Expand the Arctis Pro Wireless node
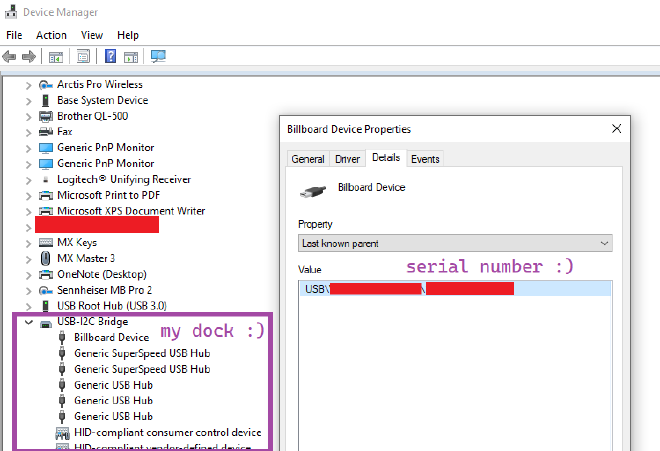660x451 pixels. tap(28, 85)
